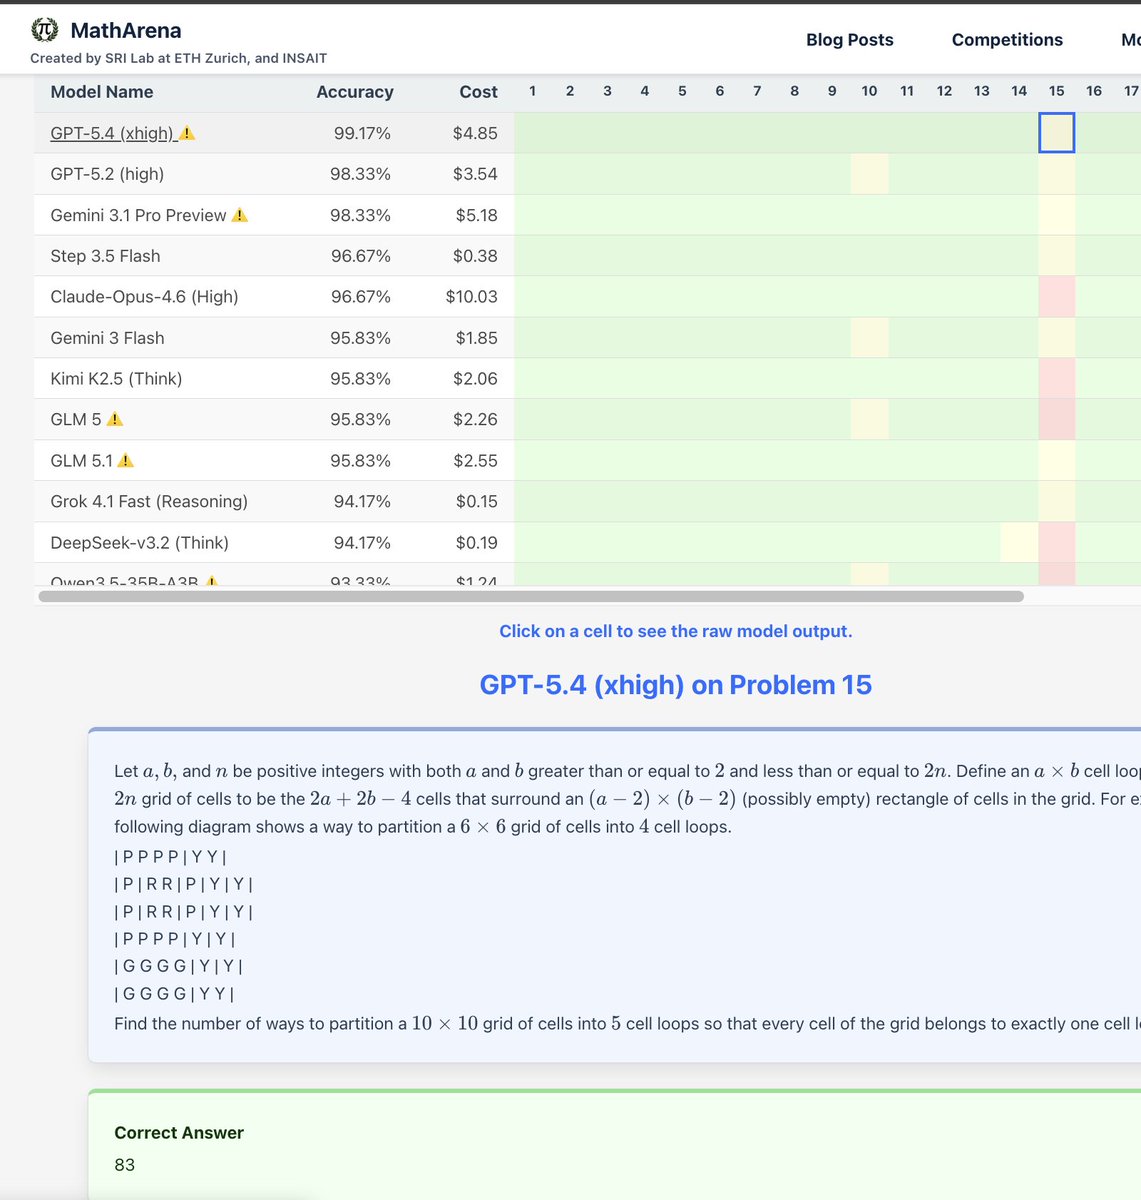This screenshot has width=1141, height=1200.
Task: Click the Gemini 3.1 Pro Preview row name
Action: tap(138, 215)
